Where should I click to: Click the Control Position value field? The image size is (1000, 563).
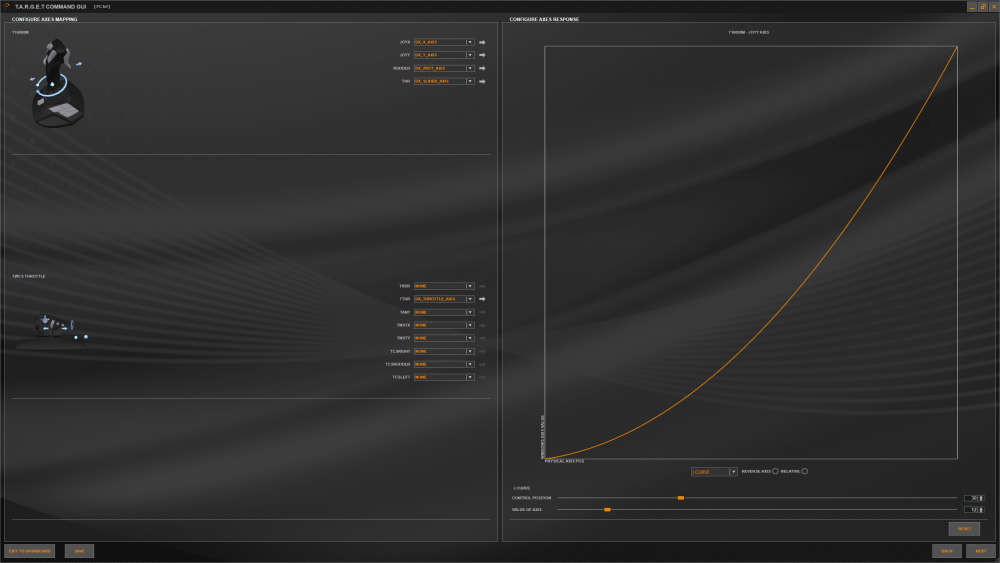[971, 498]
